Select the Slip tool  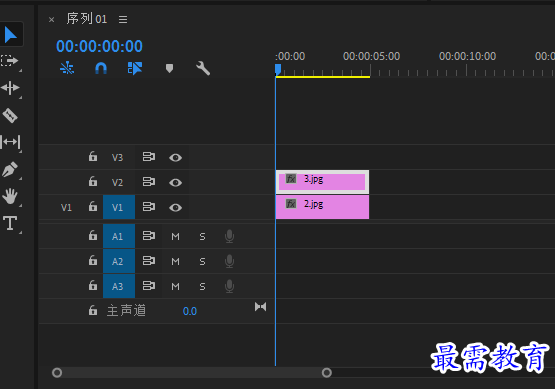11,142
